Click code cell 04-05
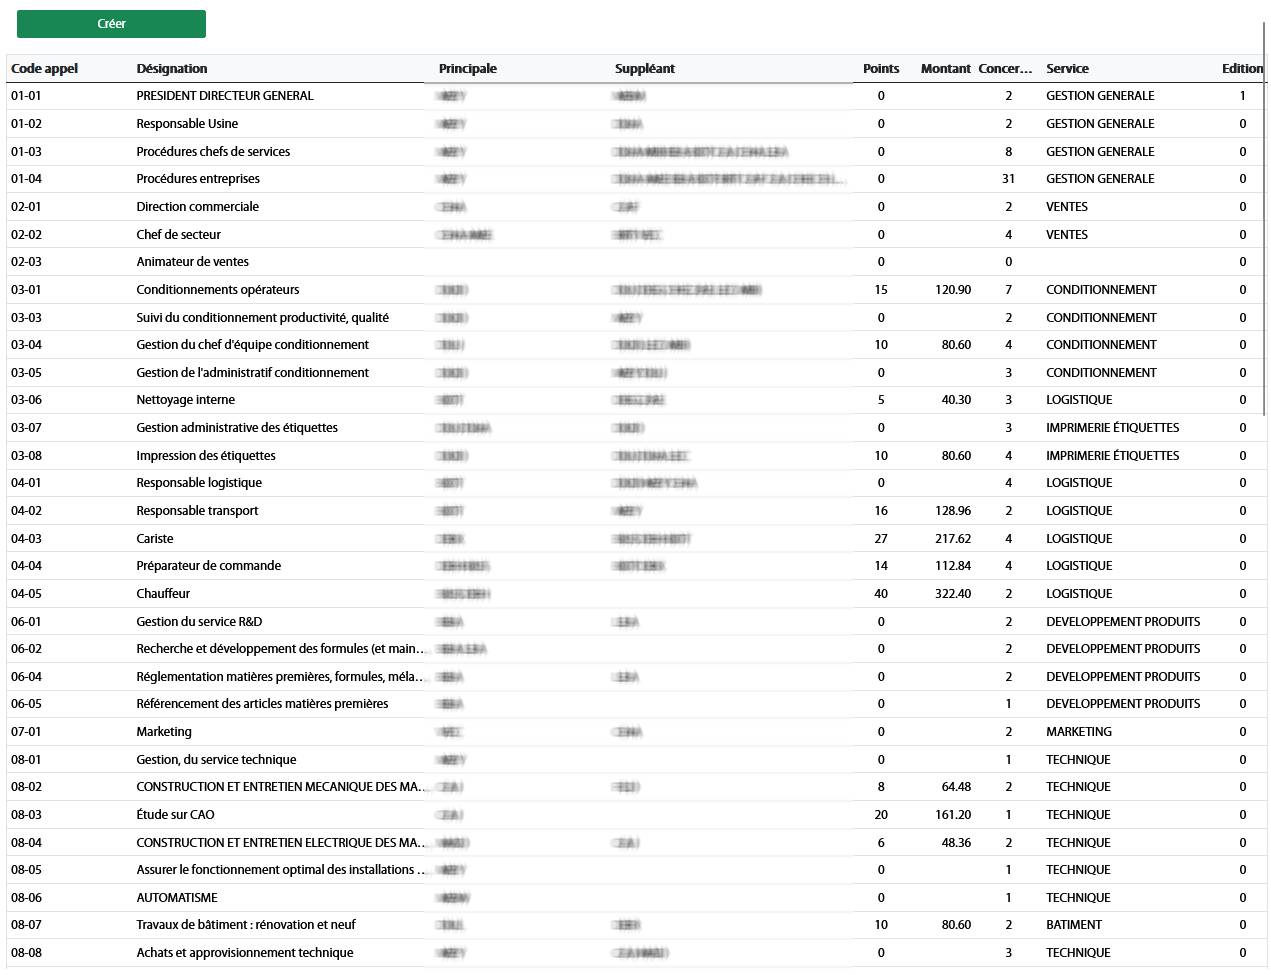This screenshot has height=975, width=1271. [x=26, y=594]
